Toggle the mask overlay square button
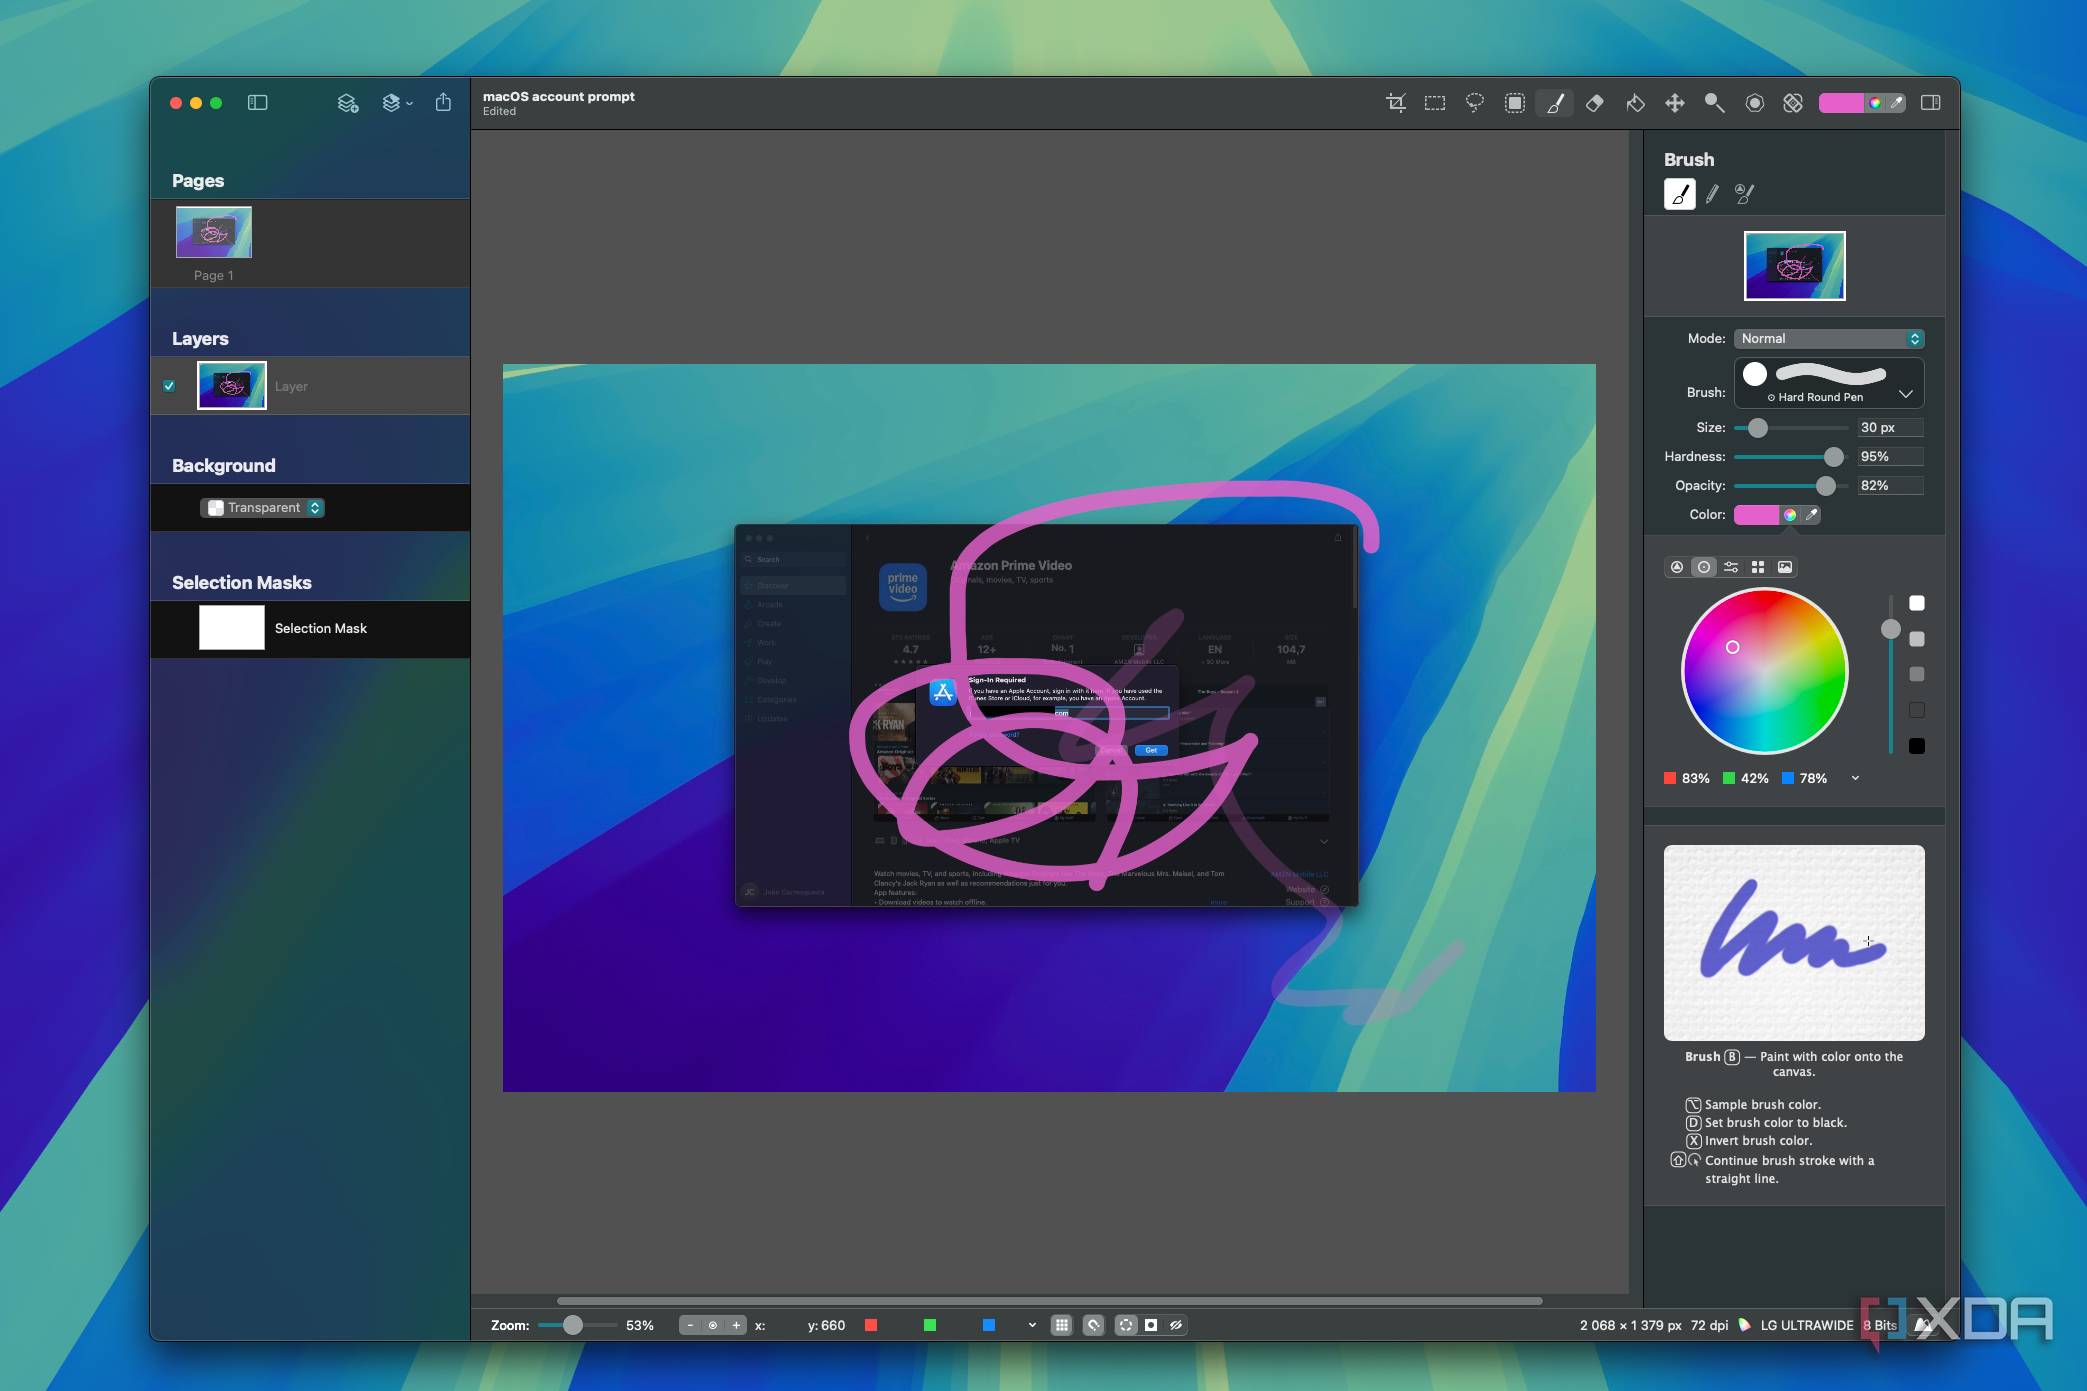Image resolution: width=2087 pixels, height=1391 pixels. (x=1151, y=1325)
